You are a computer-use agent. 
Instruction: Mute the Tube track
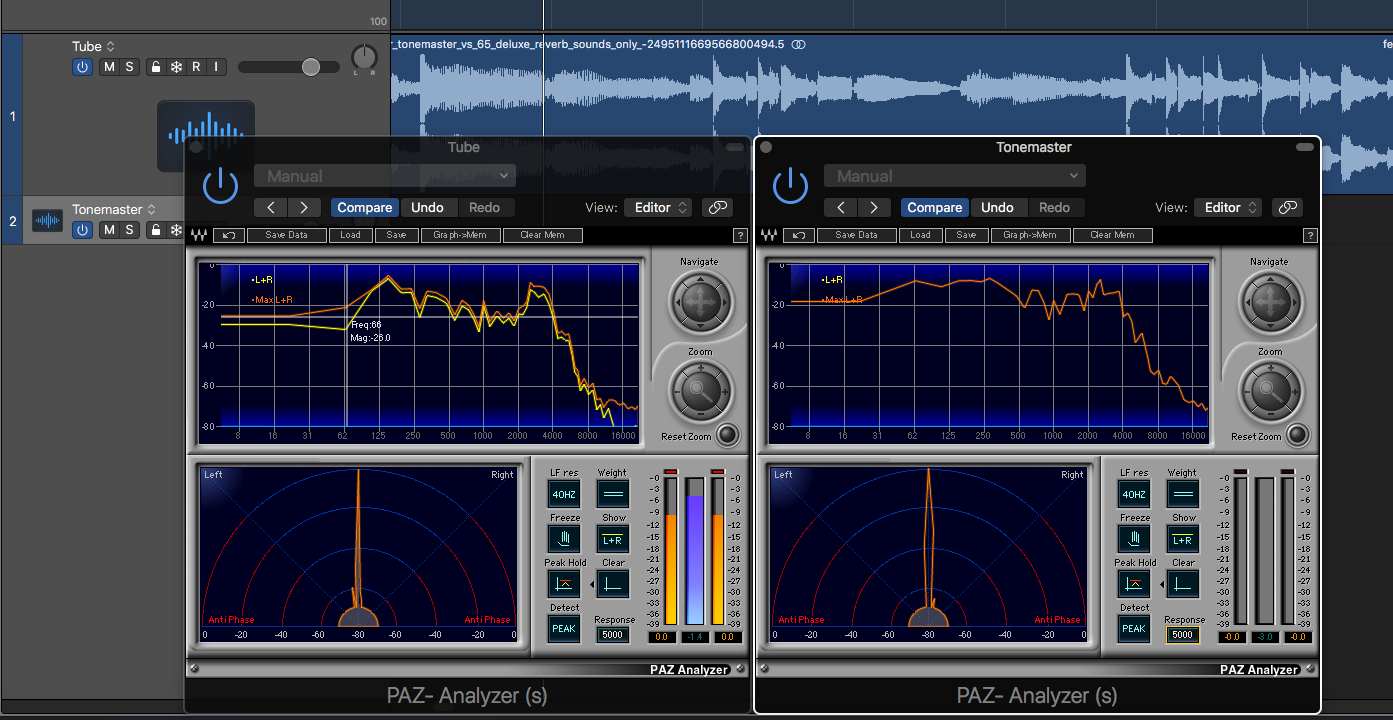[x=108, y=67]
